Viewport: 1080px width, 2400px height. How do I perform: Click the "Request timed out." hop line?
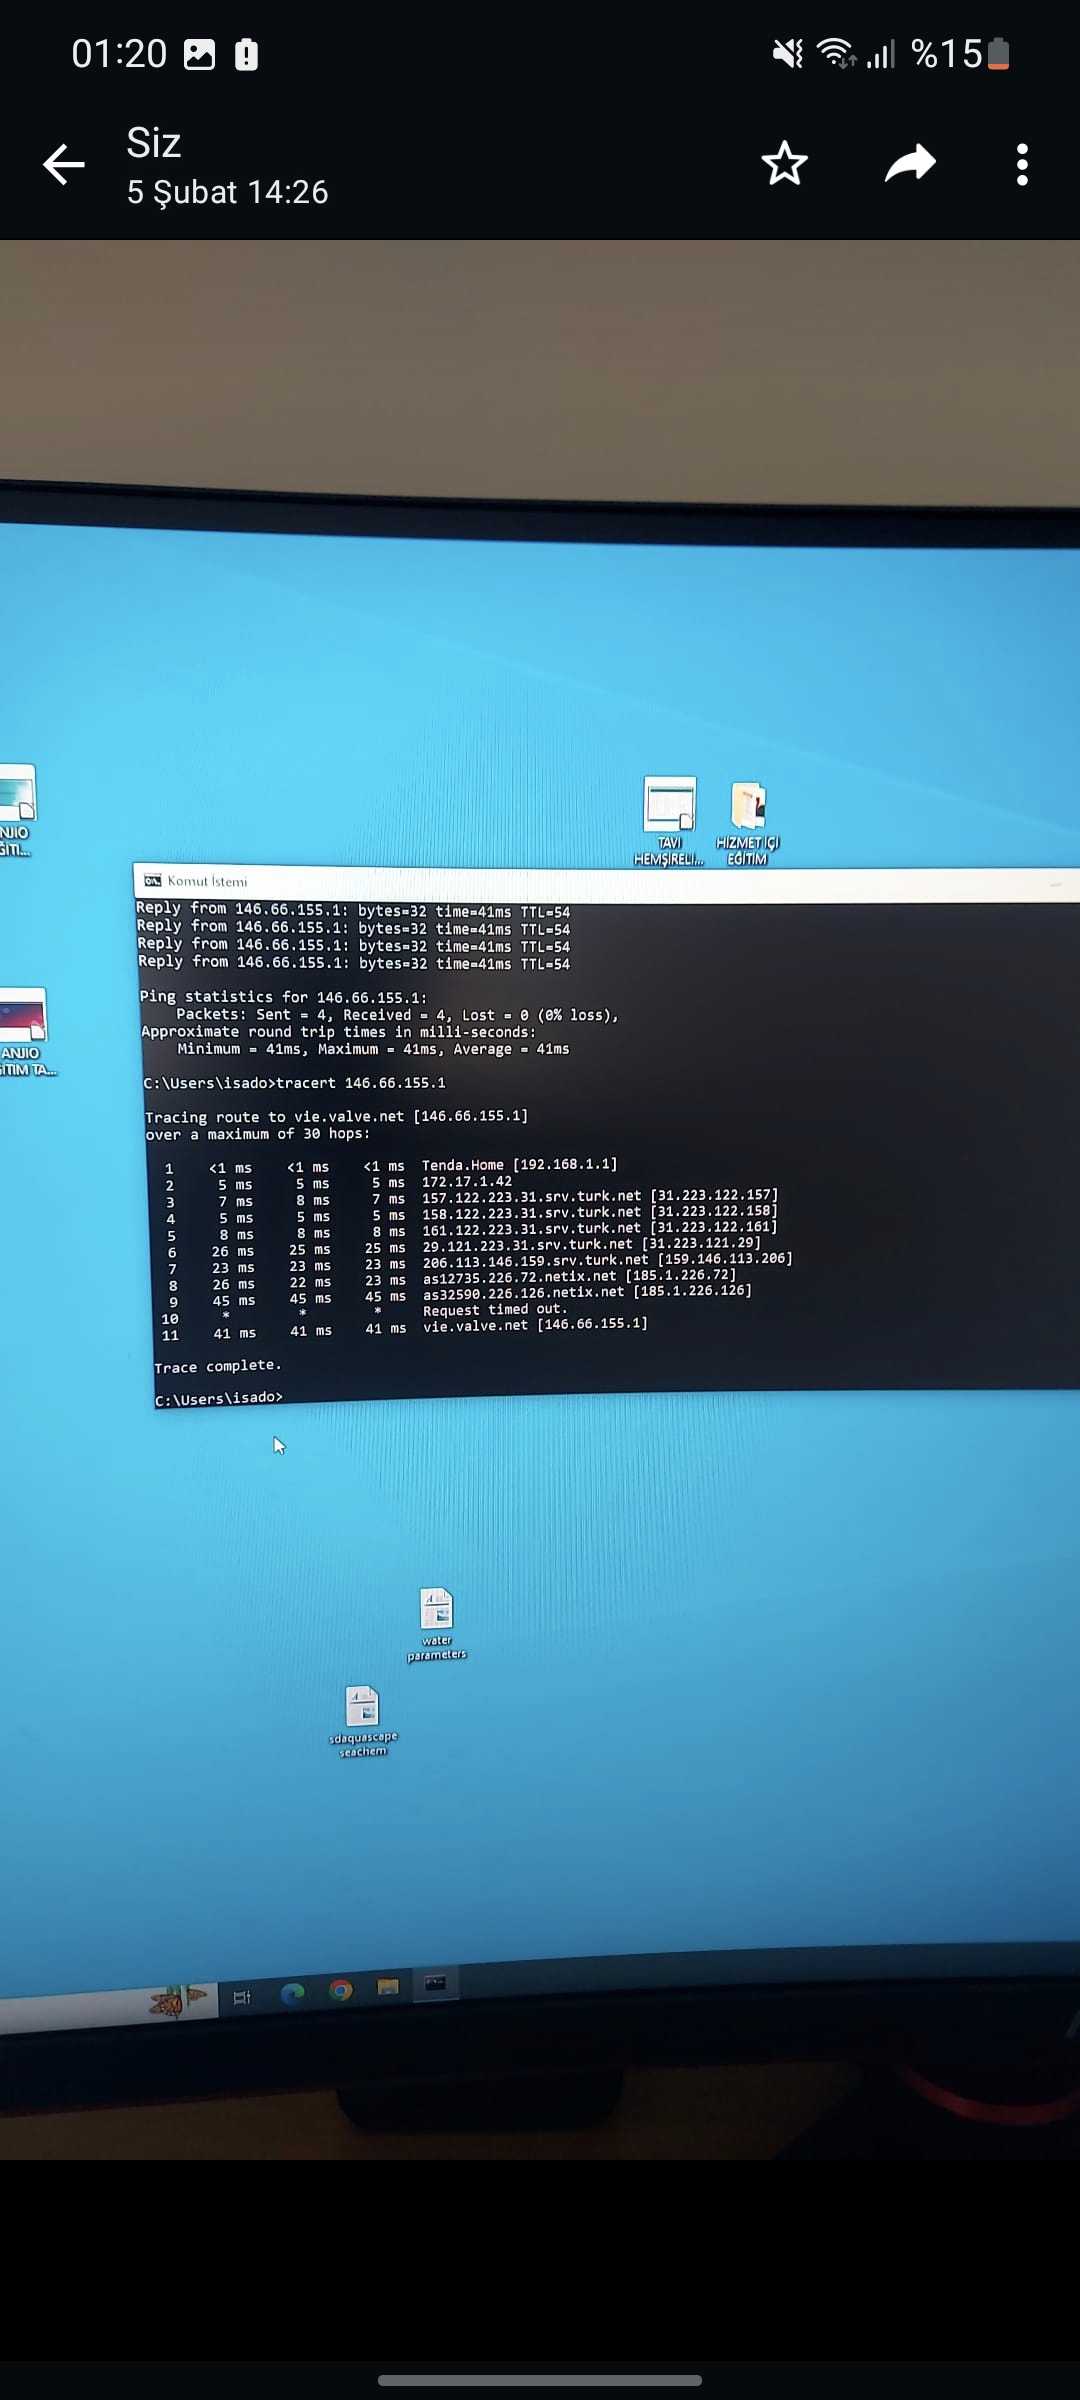click(x=495, y=1310)
